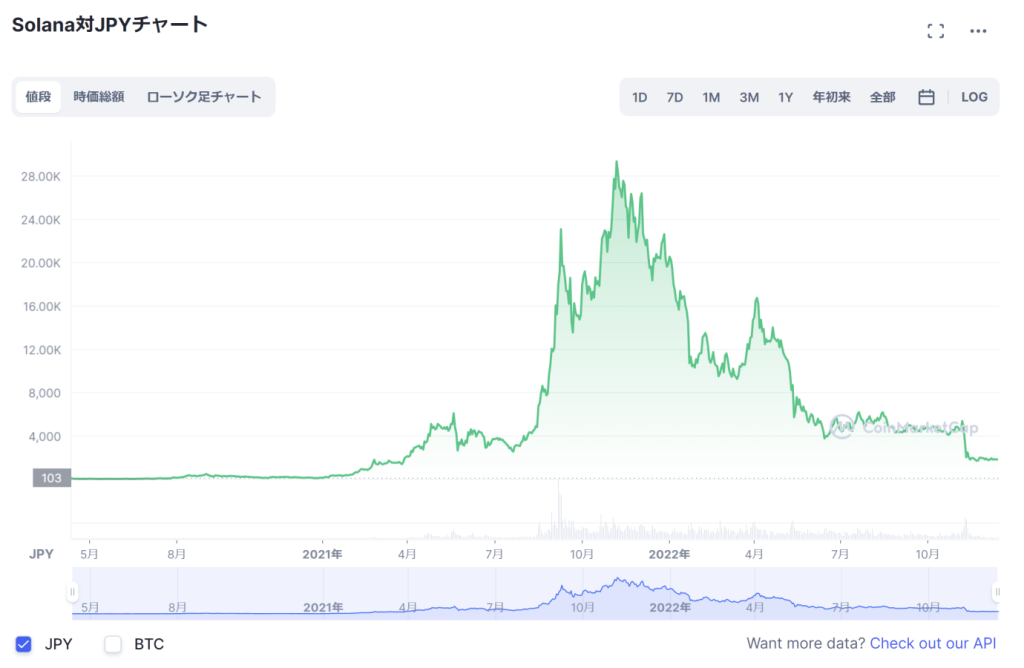Show 全部 all-time range

coord(883,97)
